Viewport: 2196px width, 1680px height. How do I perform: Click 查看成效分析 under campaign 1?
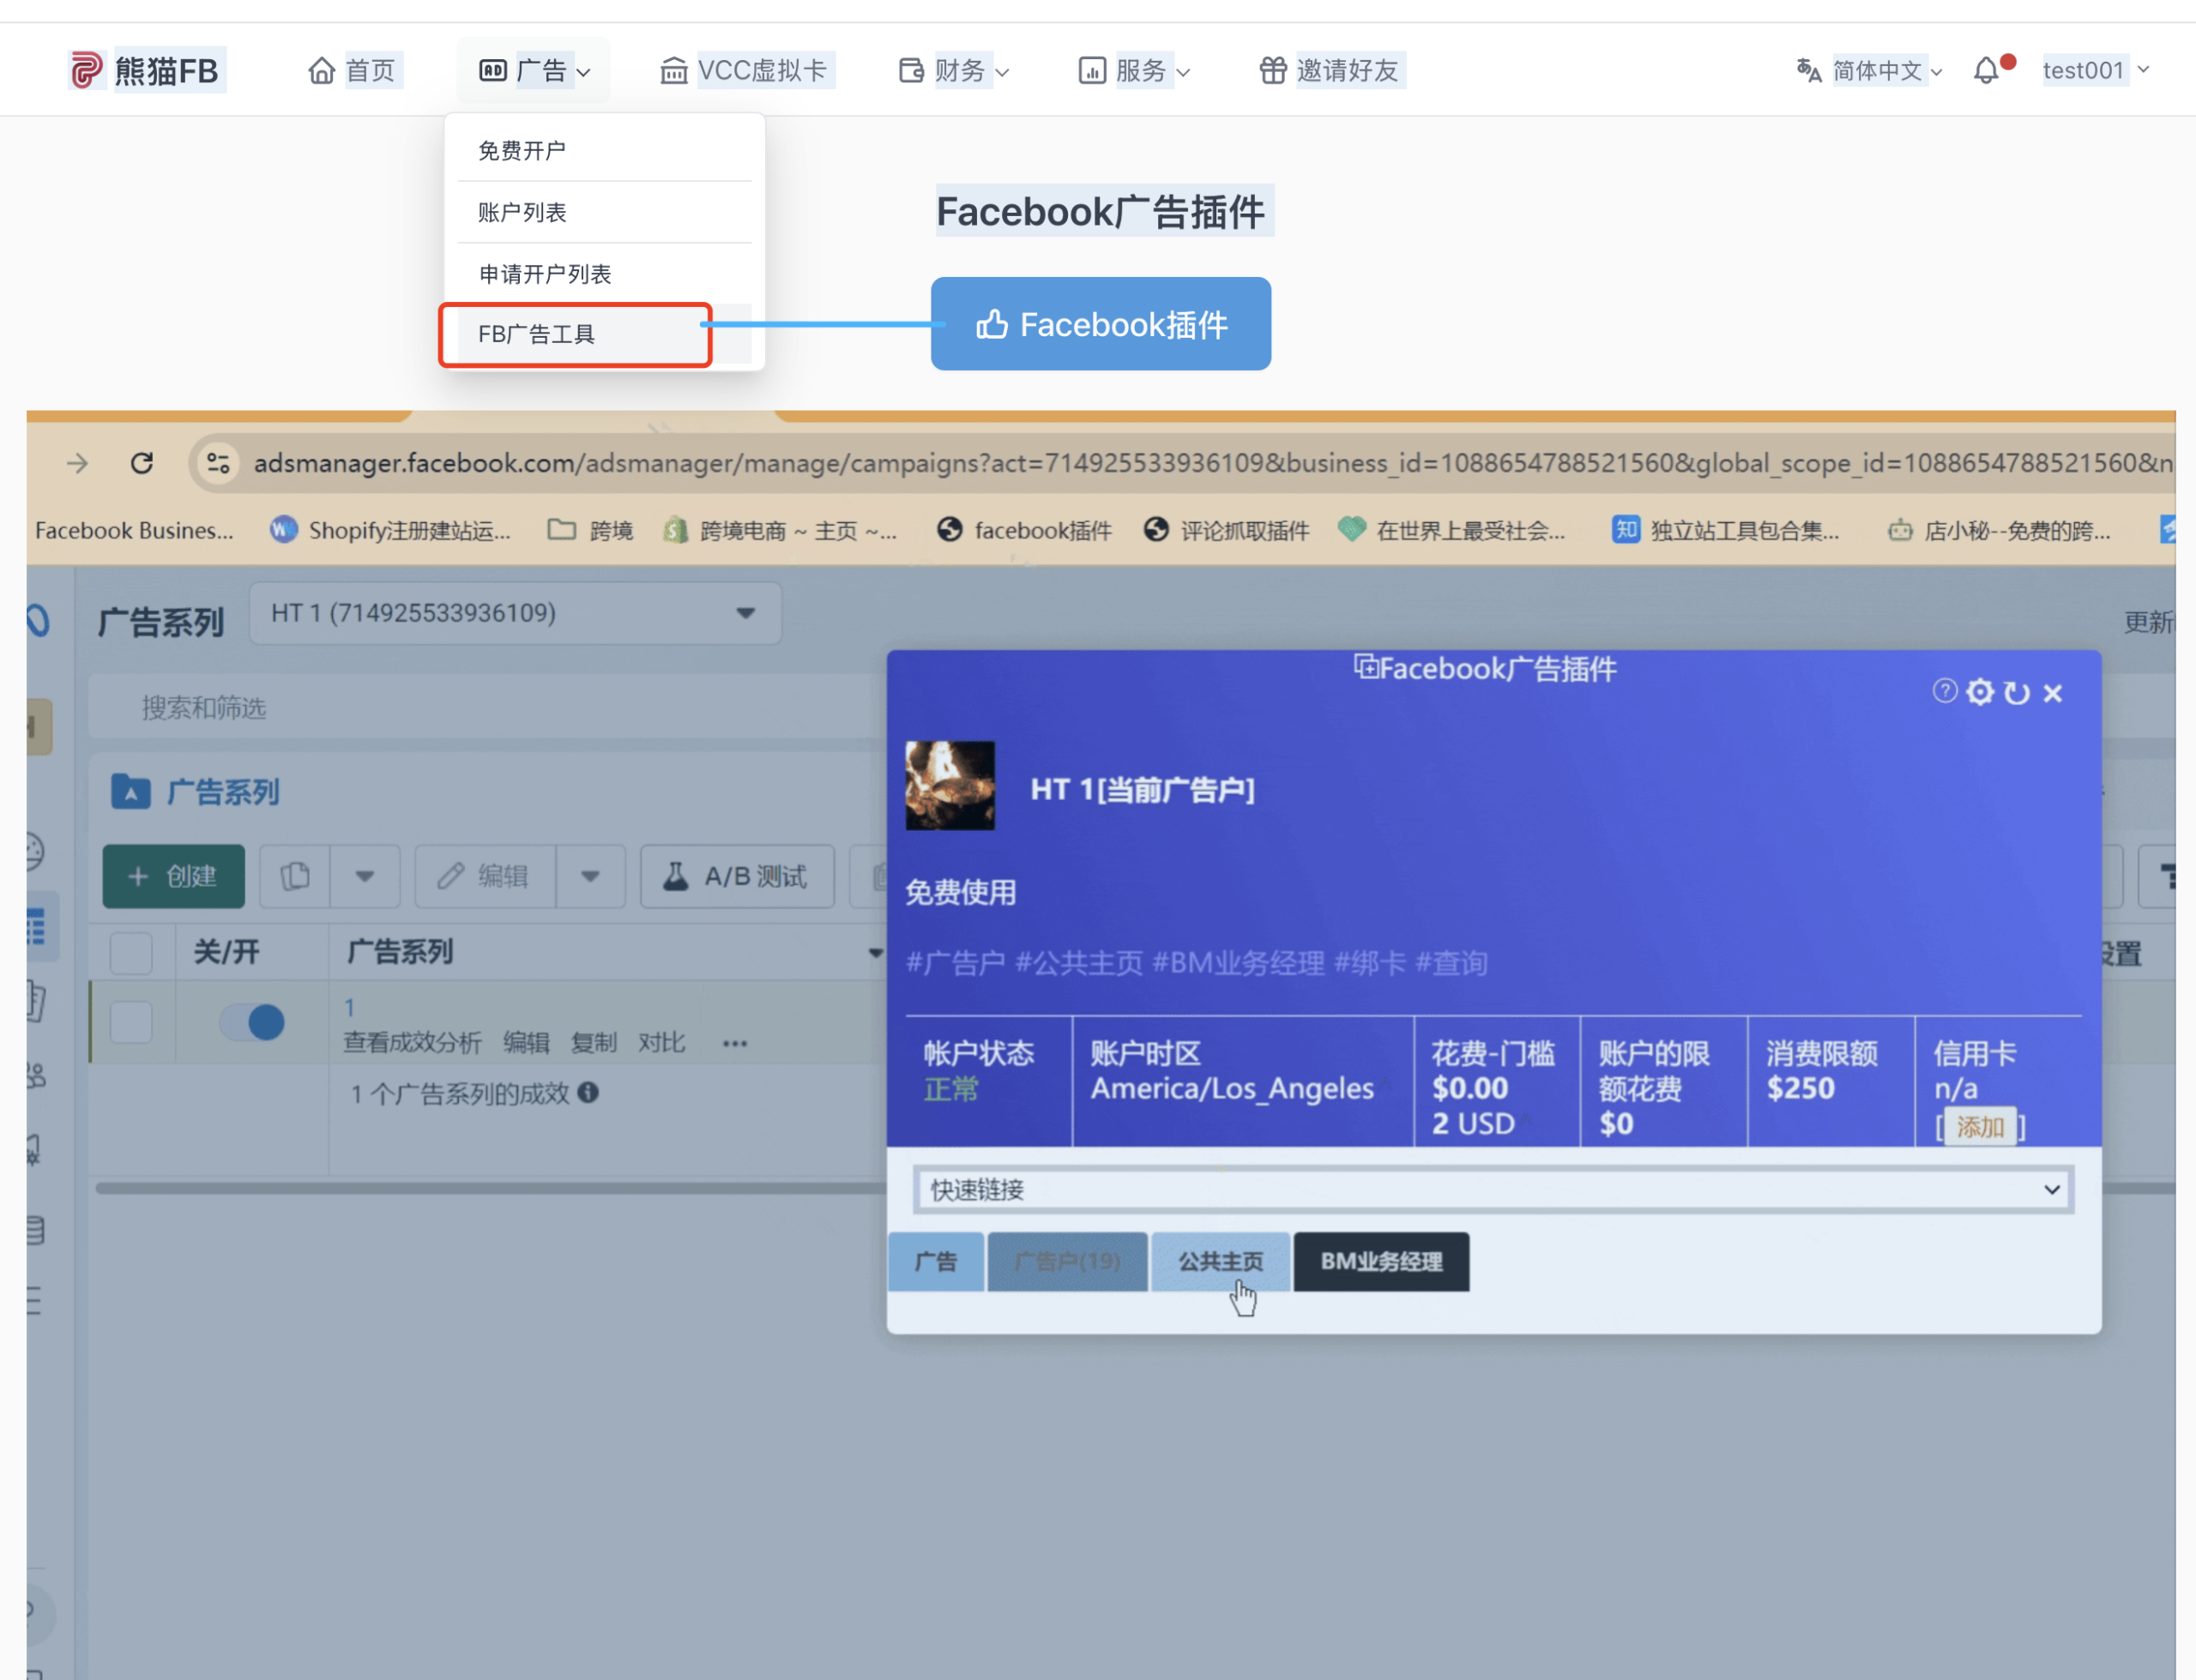(412, 1043)
